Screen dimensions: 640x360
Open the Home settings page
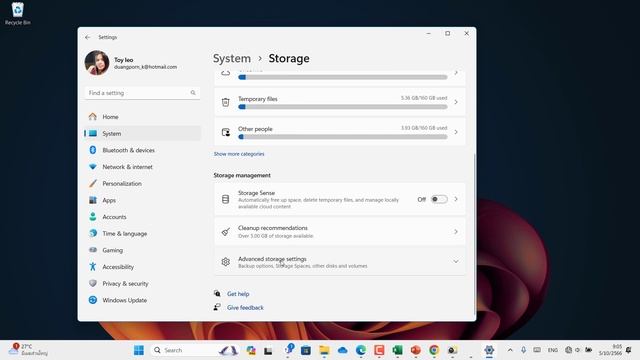pyautogui.click(x=142, y=117)
